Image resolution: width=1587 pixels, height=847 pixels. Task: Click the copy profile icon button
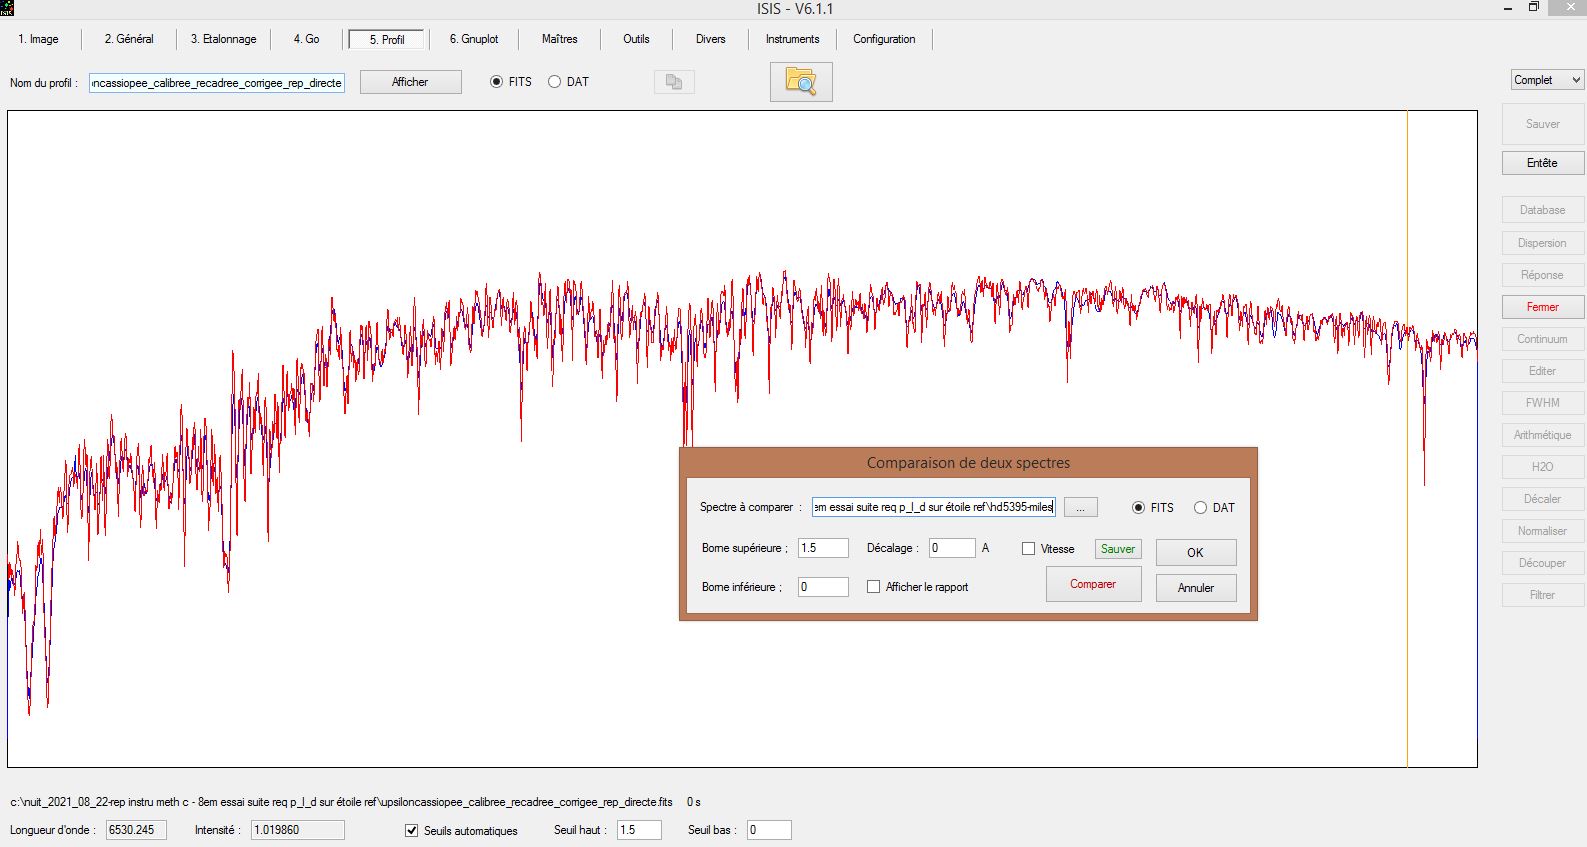tap(674, 82)
